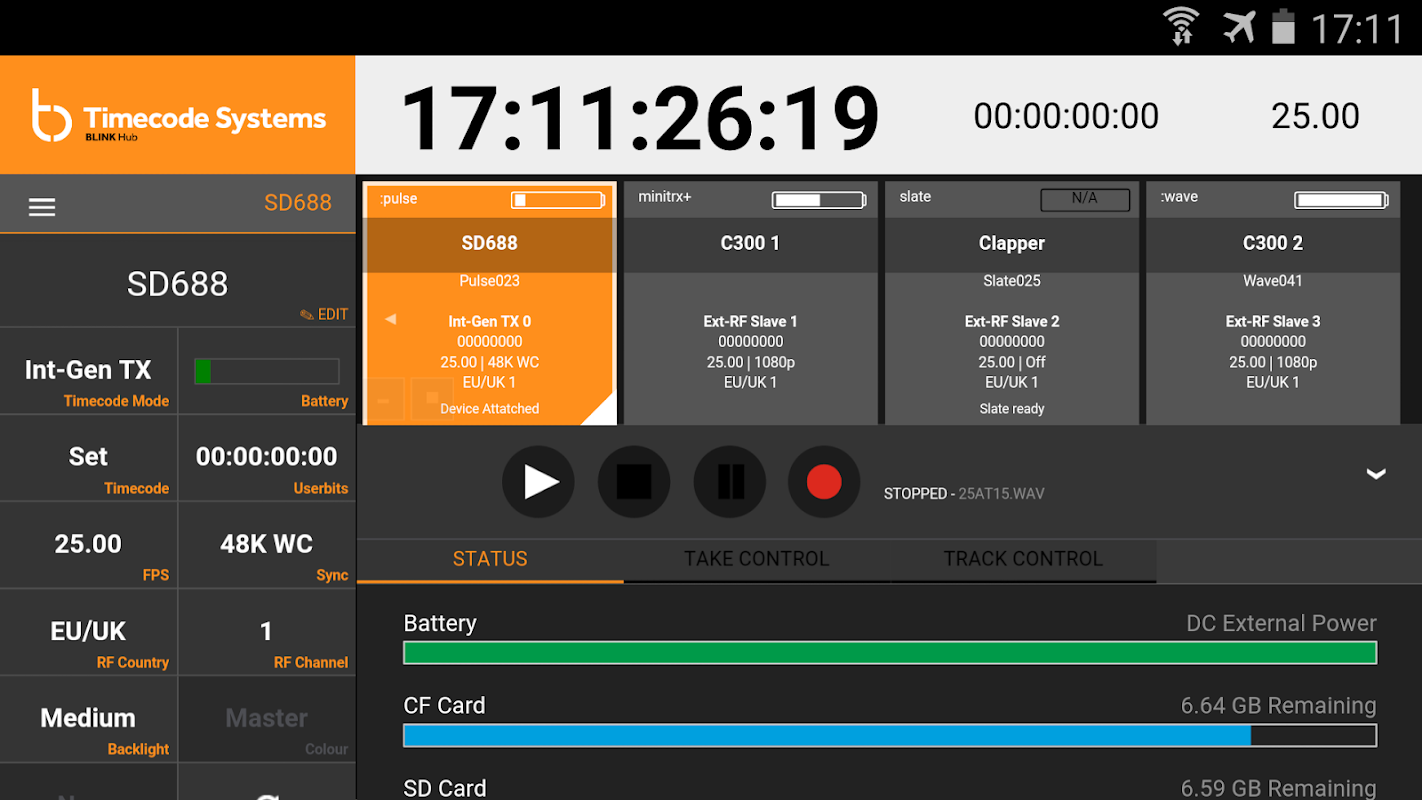Viewport: 1422px width, 800px height.
Task: Click the airplane mode icon
Action: tap(1239, 27)
